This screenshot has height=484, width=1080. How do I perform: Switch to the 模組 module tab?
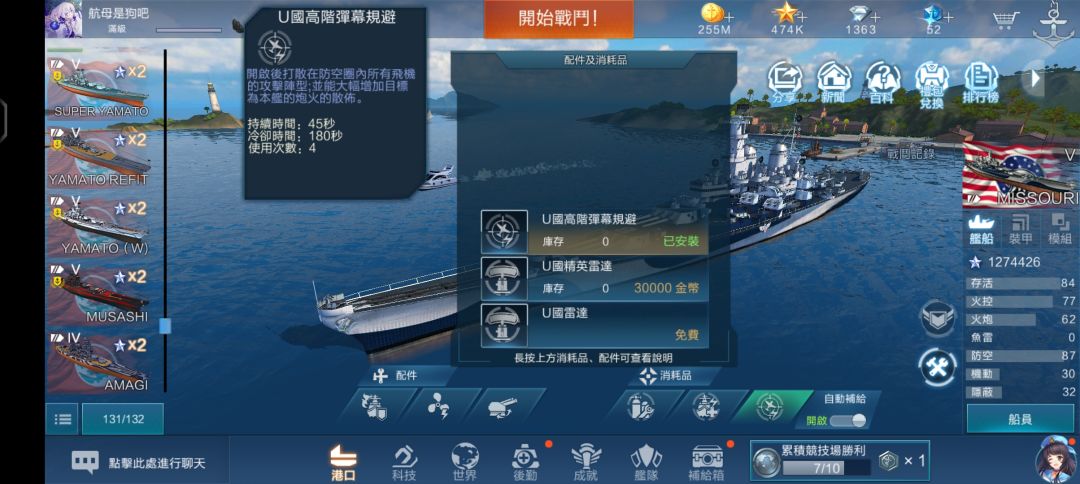click(1060, 230)
